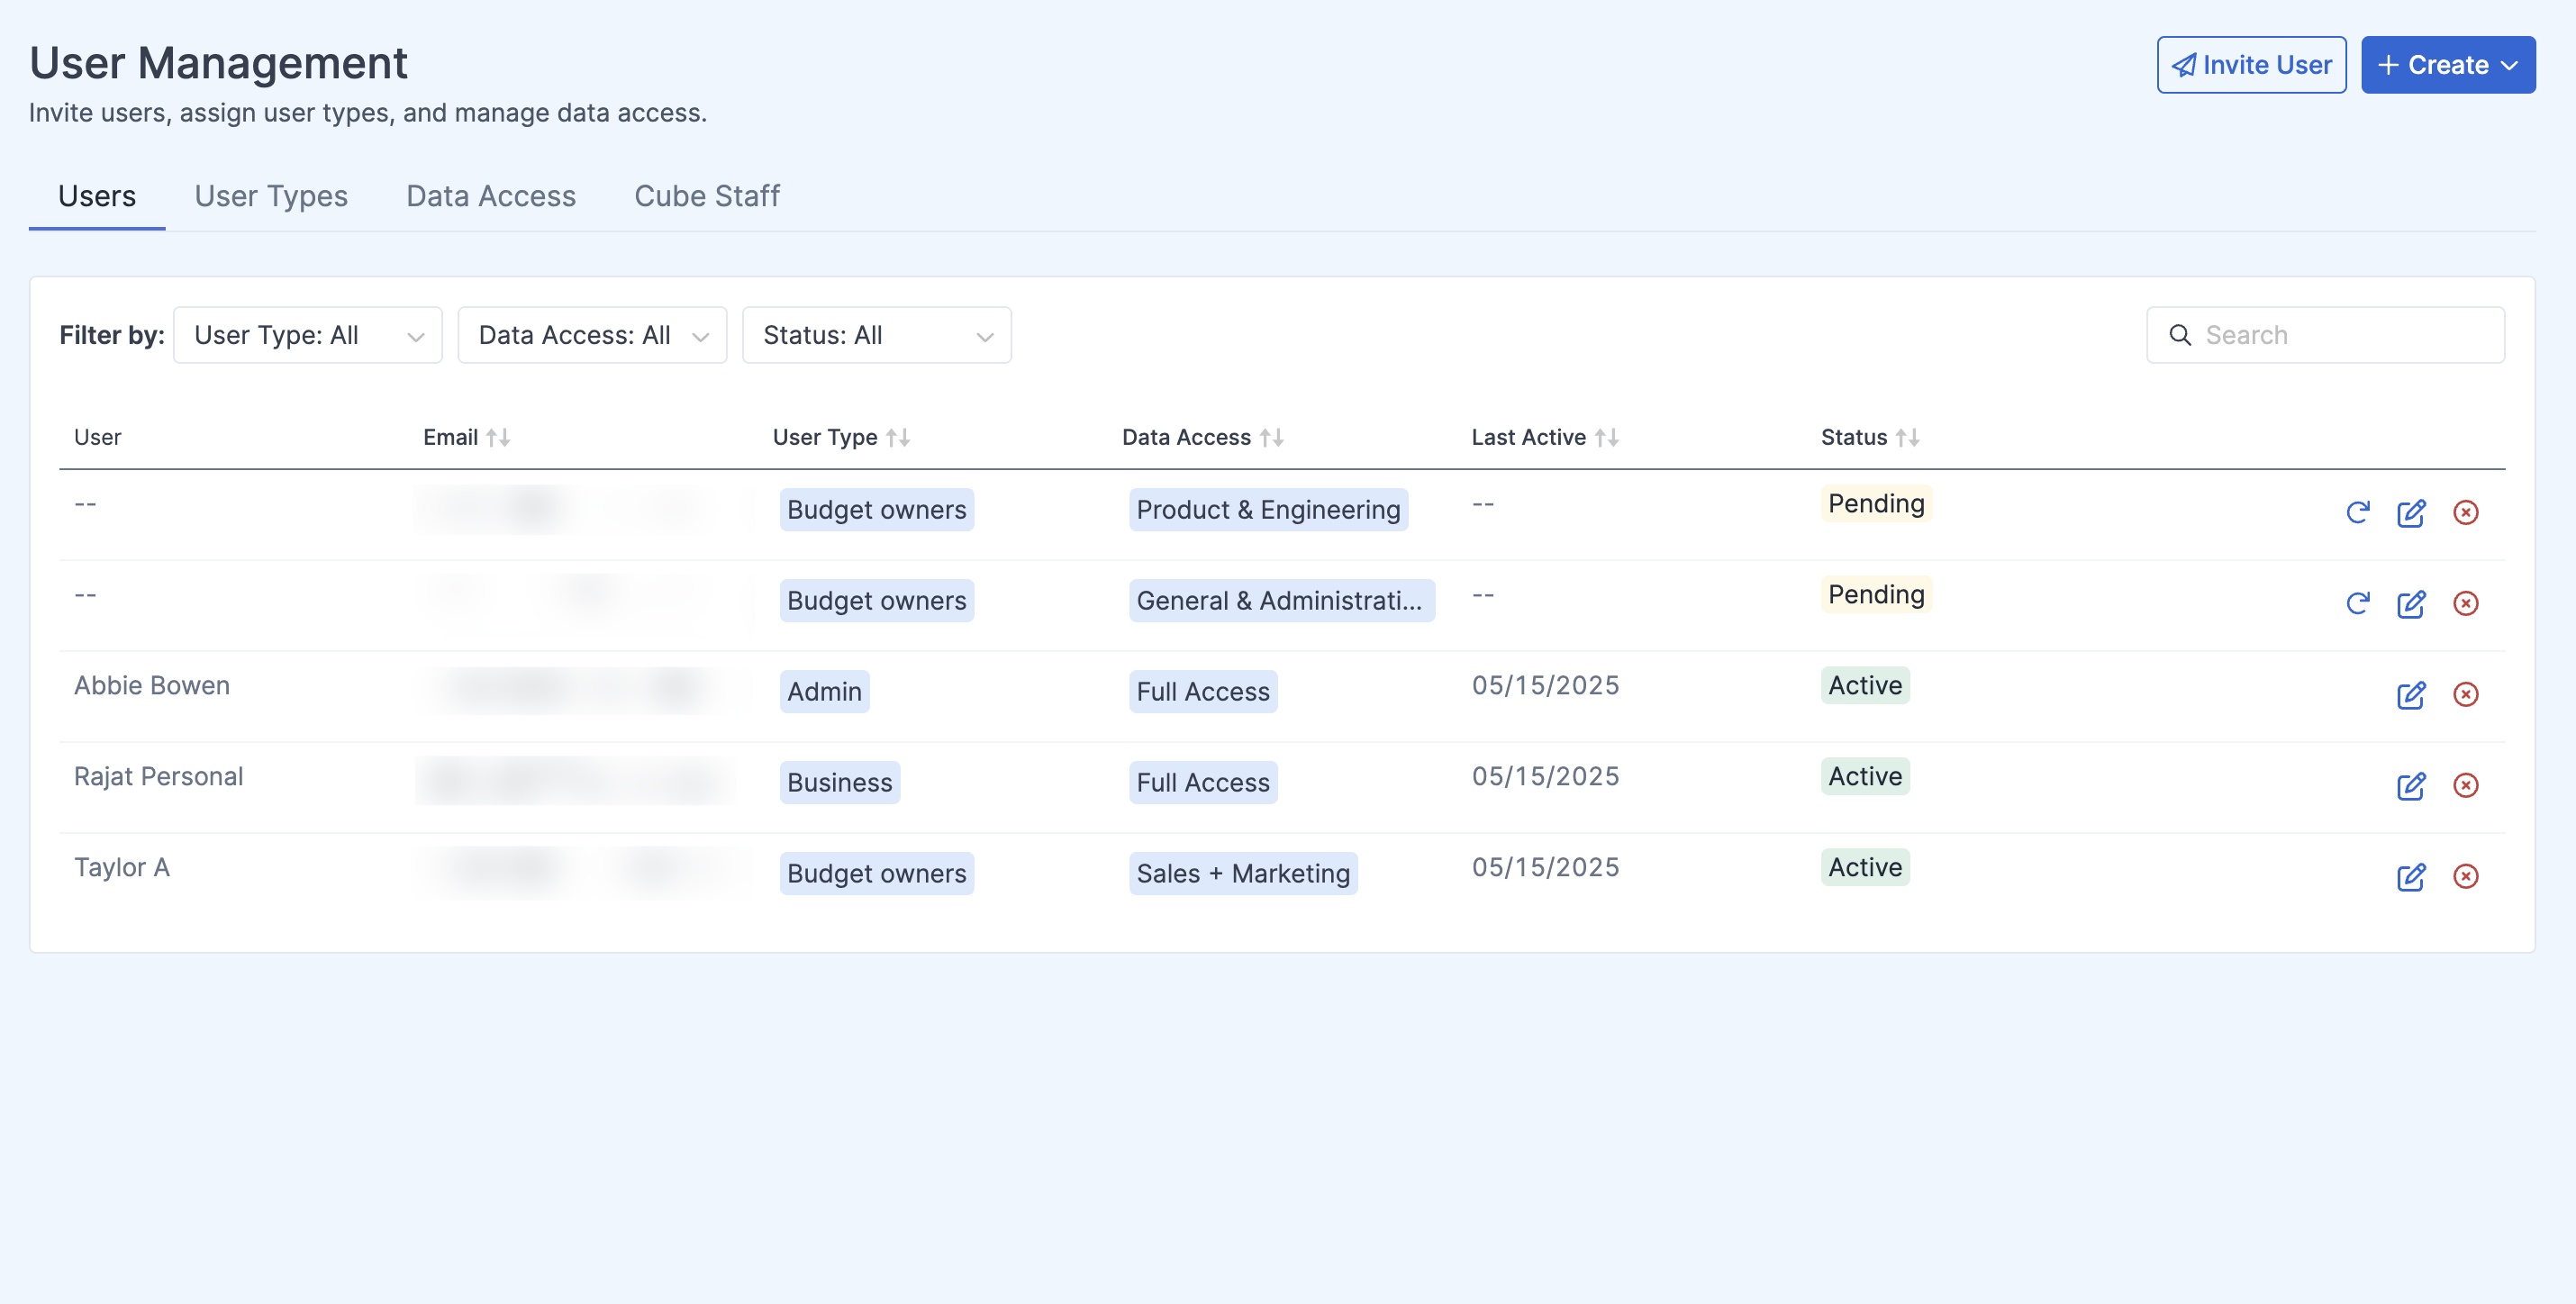Remove Taylor A from users

click(x=2465, y=877)
